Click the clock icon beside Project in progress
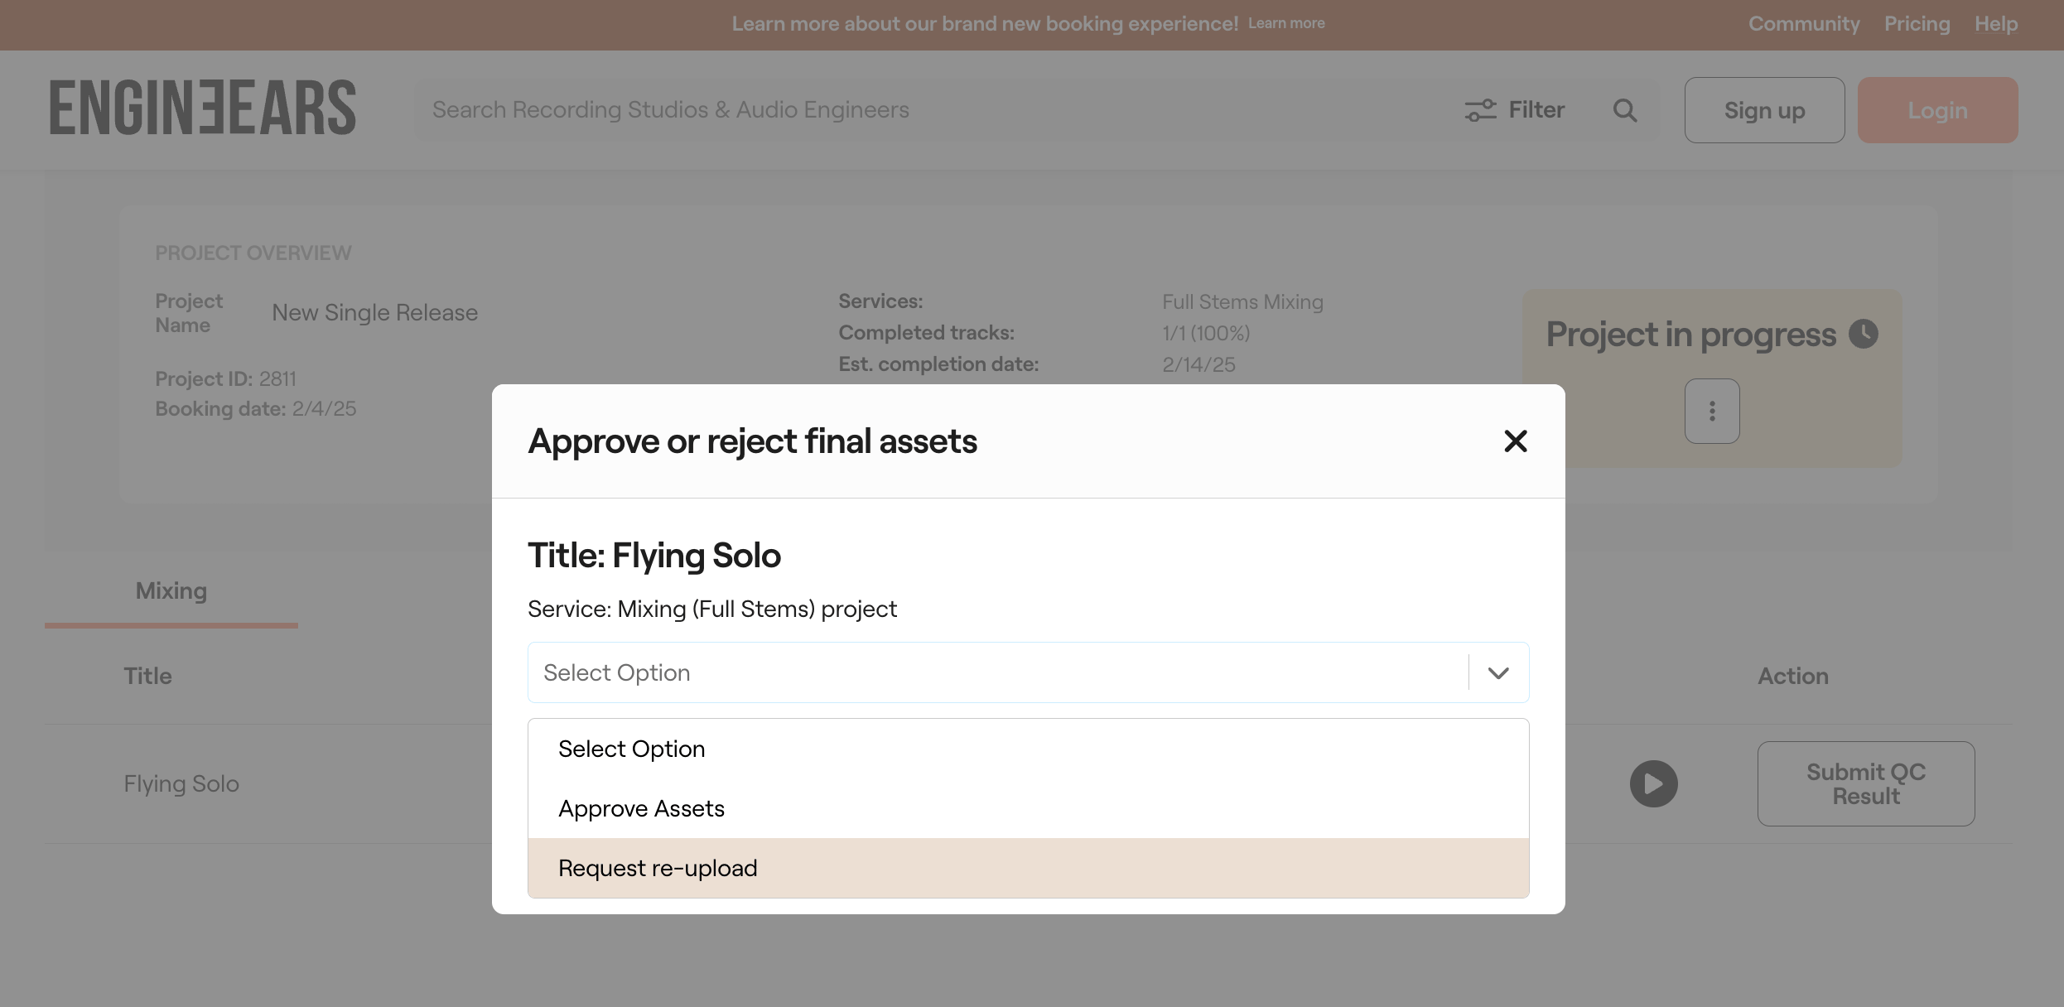 pos(1863,334)
